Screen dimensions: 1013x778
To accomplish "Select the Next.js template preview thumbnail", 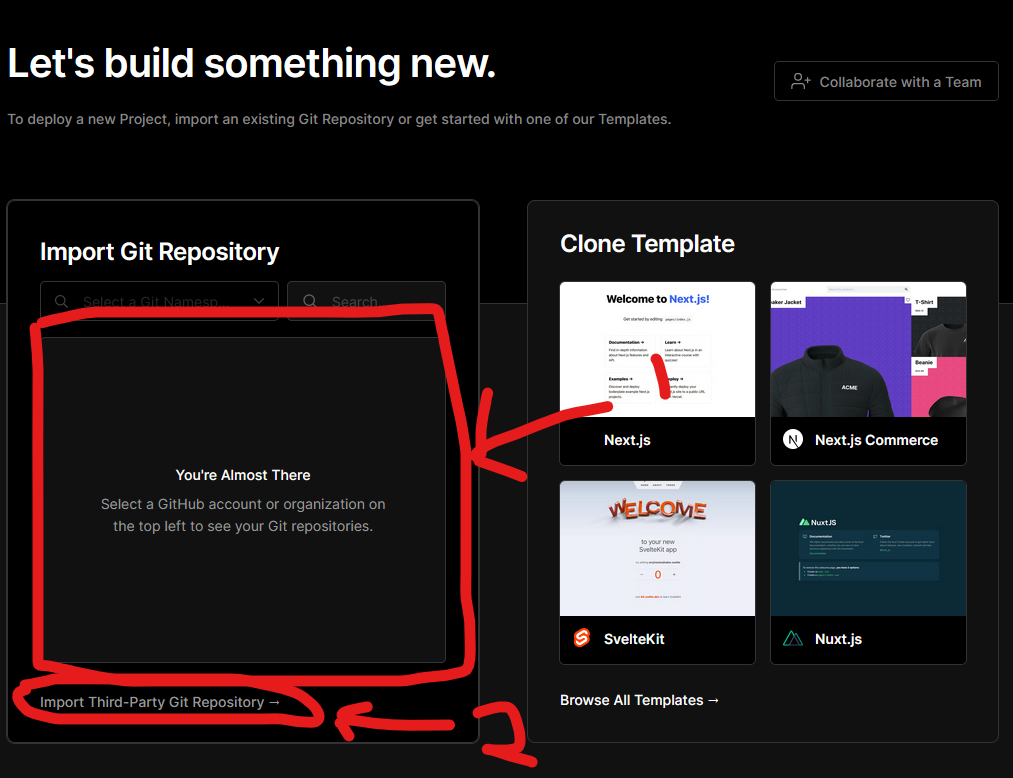I will (x=657, y=350).
